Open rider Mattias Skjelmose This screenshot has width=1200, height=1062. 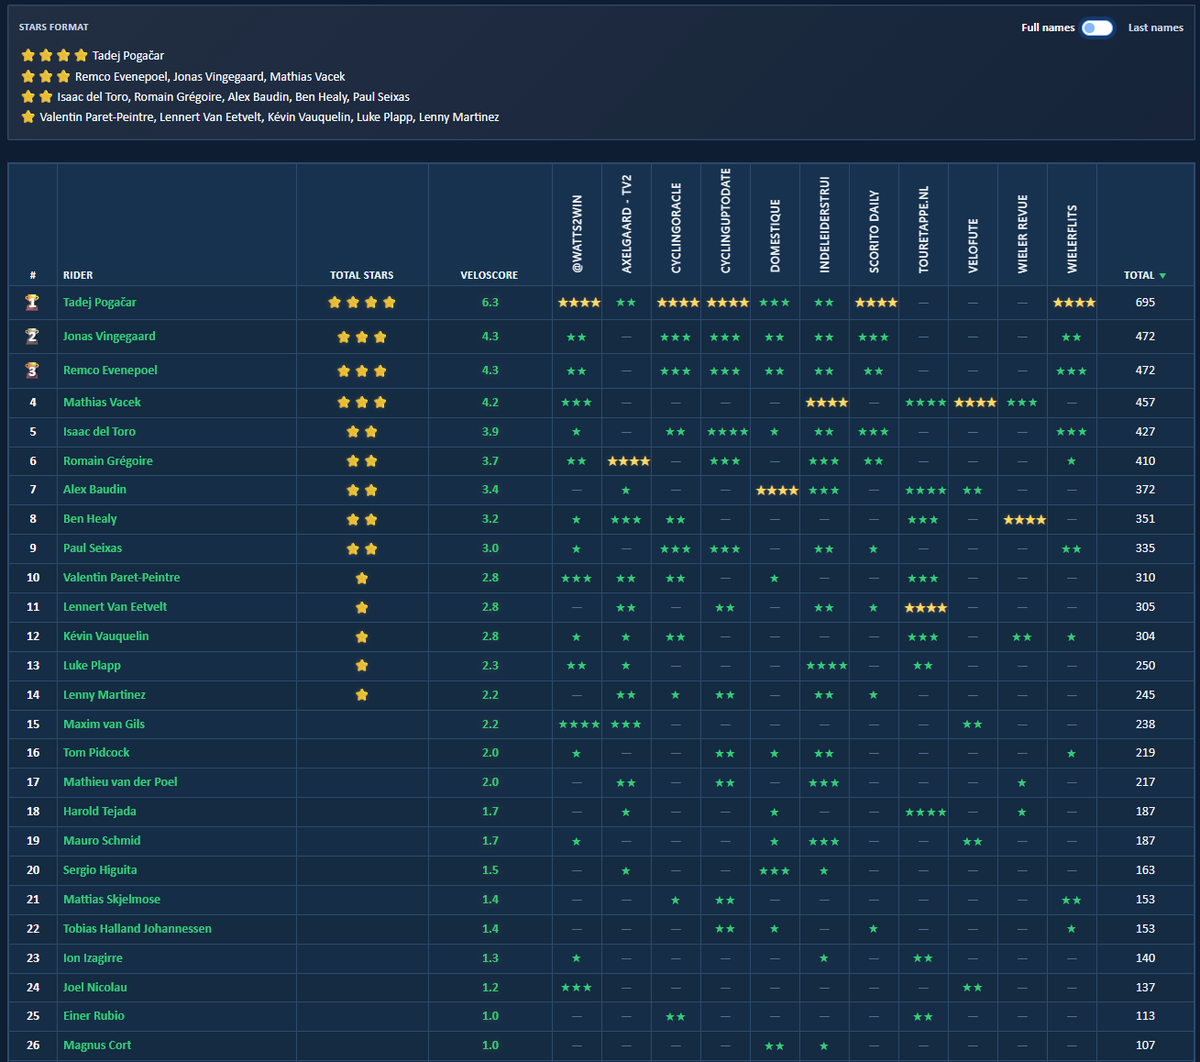112,899
